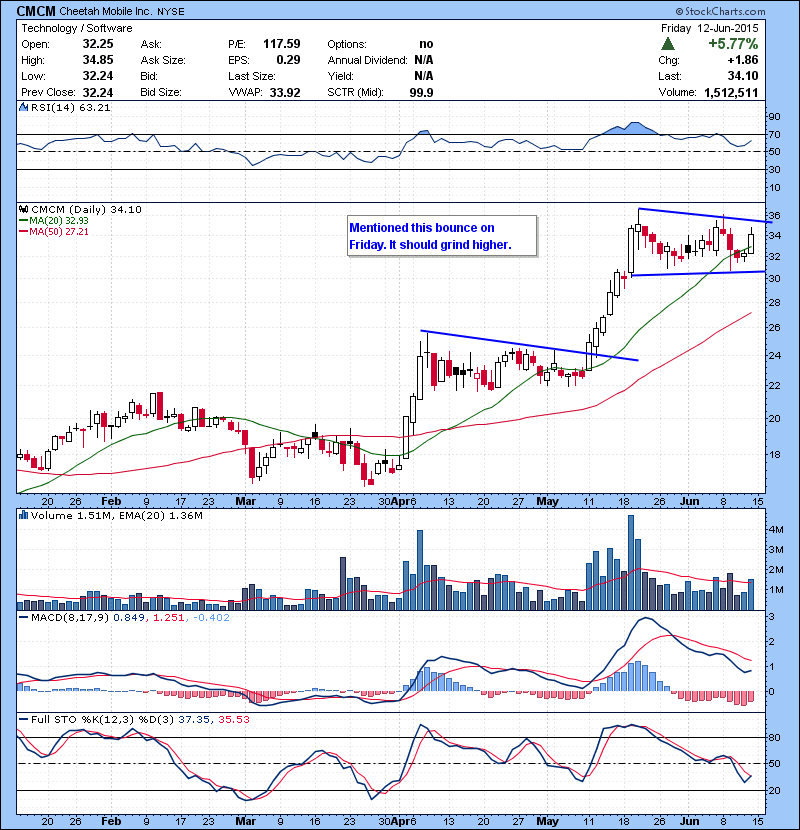This screenshot has height=830, width=800.
Task: Click the date Friday 12-Jun-2015
Action: point(709,28)
